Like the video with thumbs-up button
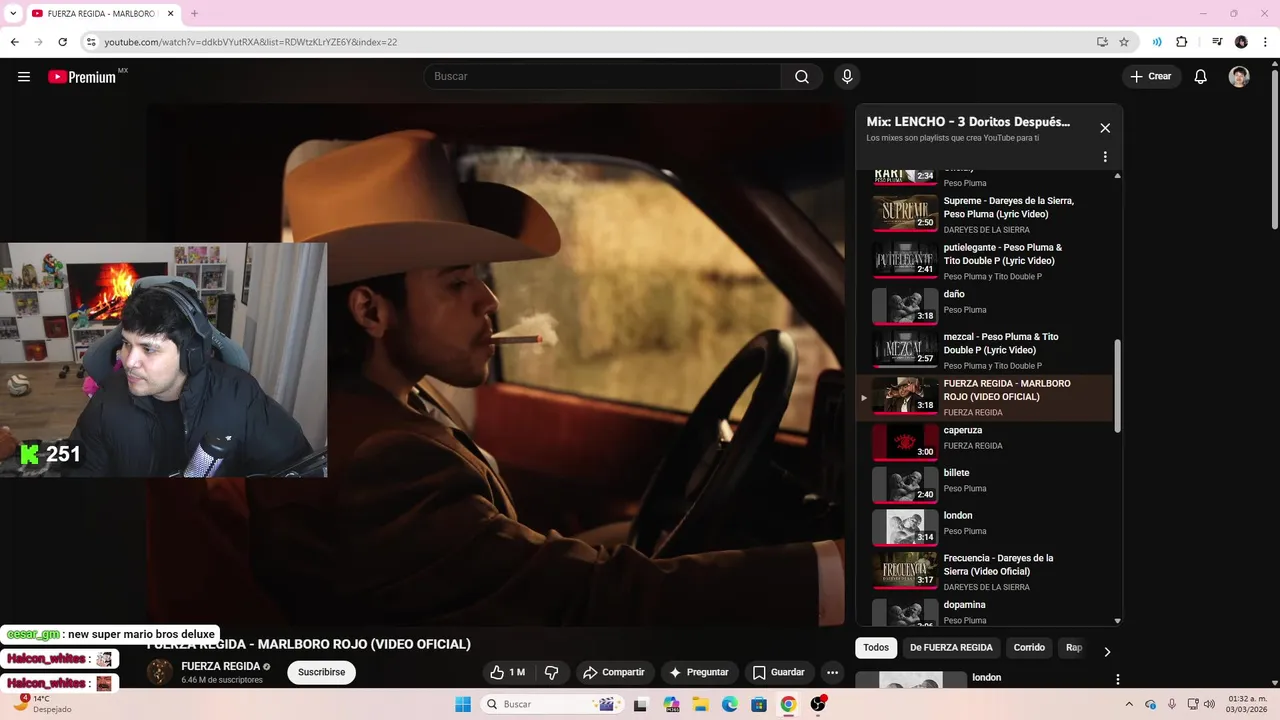This screenshot has height=720, width=1280. coord(508,672)
